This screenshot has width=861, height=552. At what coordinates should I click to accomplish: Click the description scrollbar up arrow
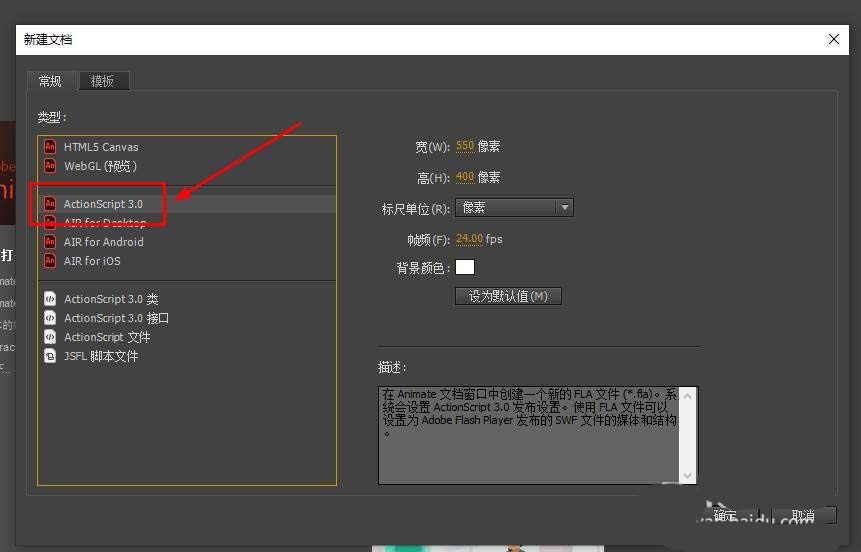pyautogui.click(x=687, y=395)
